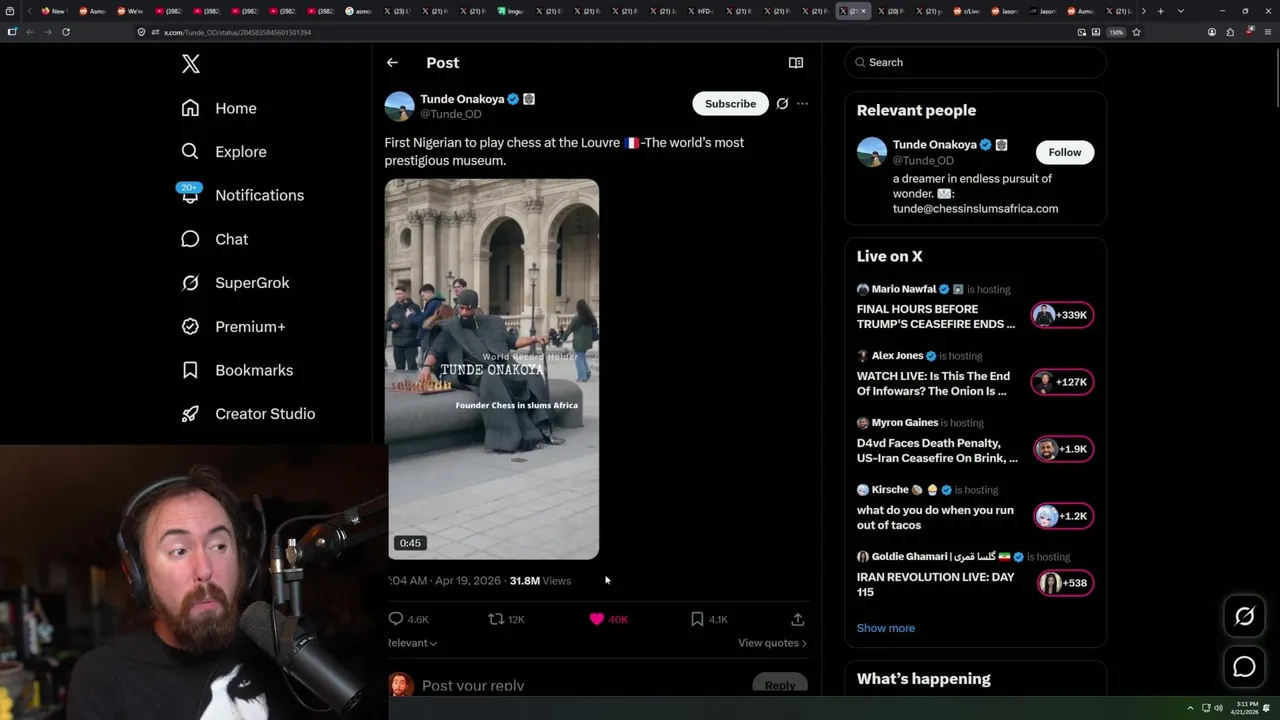Expand Show more live spaces

pos(886,628)
